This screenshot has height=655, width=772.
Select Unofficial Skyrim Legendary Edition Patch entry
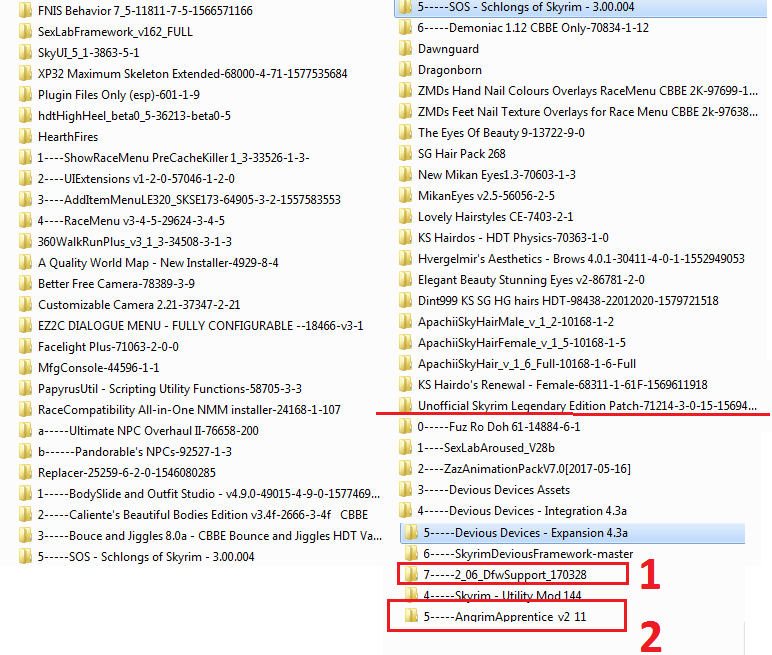pos(587,406)
